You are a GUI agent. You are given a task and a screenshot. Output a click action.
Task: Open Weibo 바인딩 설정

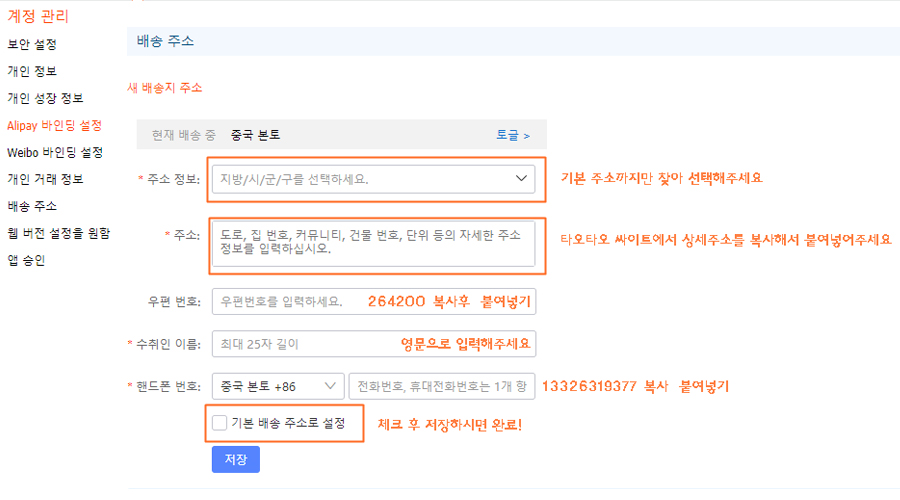pos(55,152)
